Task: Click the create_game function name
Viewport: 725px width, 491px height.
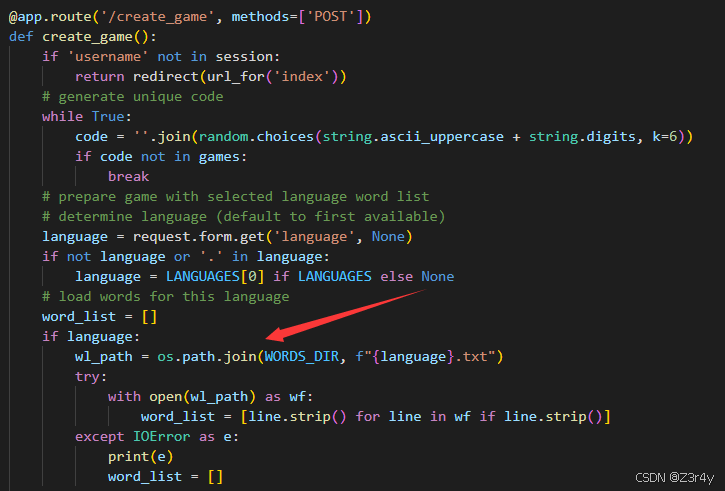Action: click(87, 37)
